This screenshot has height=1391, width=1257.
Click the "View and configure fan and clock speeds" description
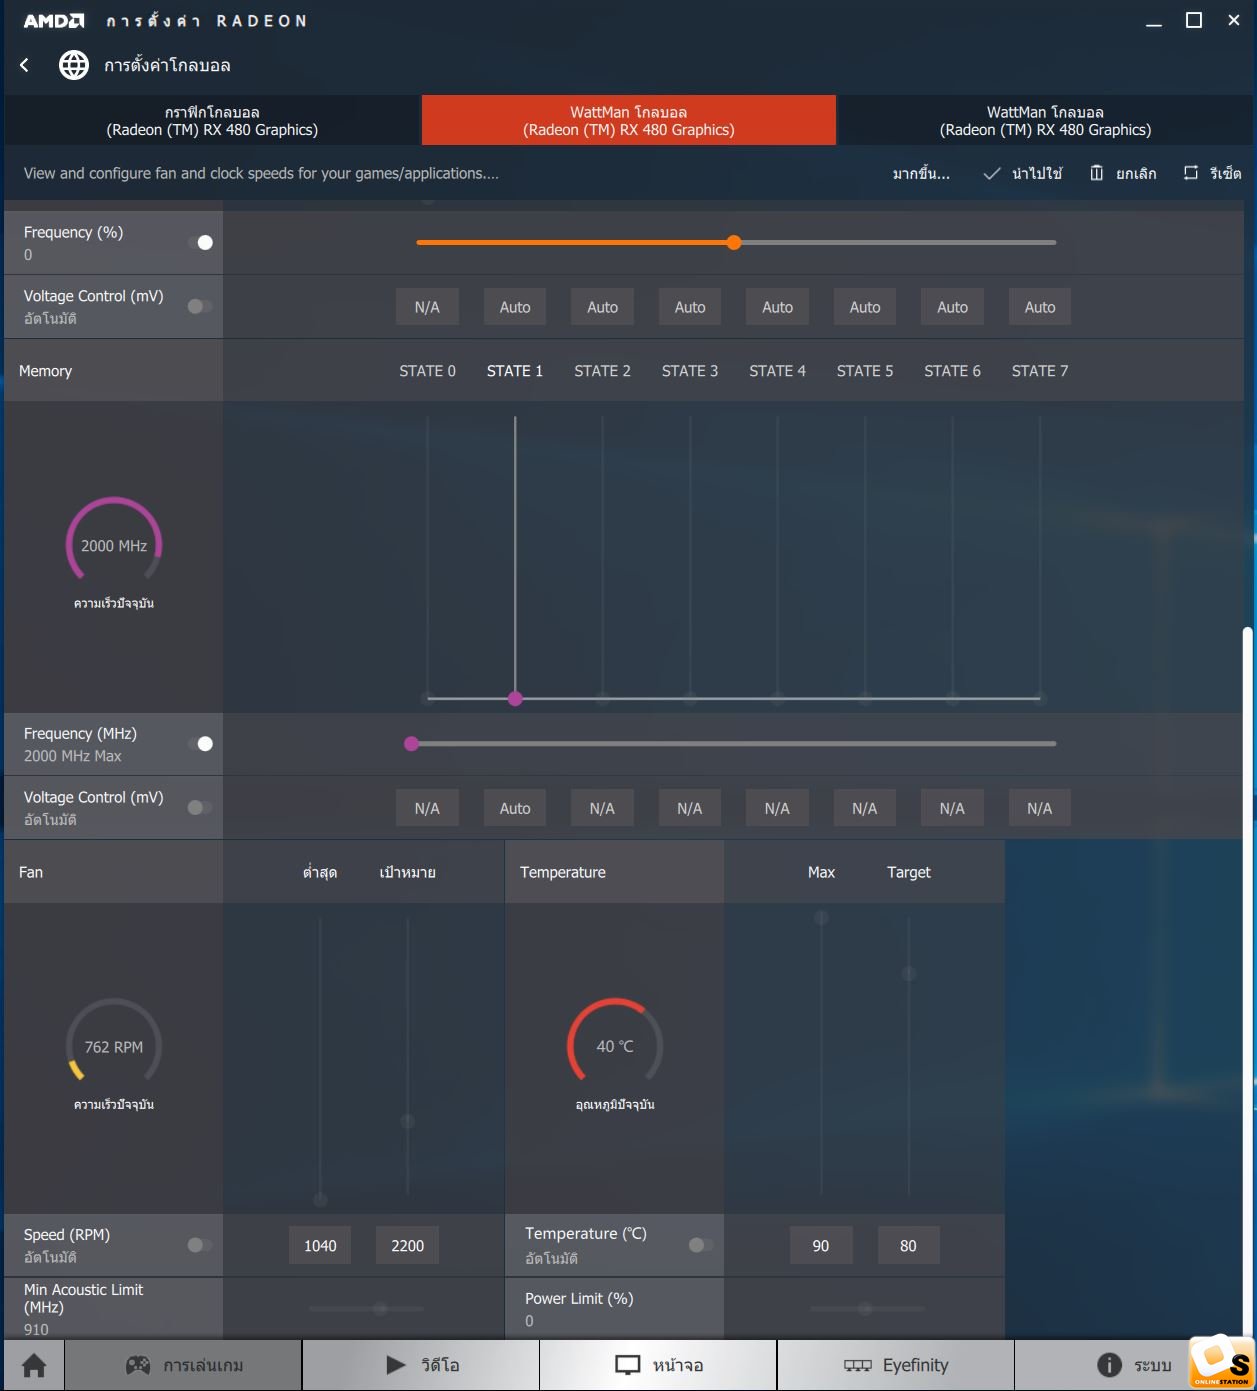pyautogui.click(x=261, y=173)
